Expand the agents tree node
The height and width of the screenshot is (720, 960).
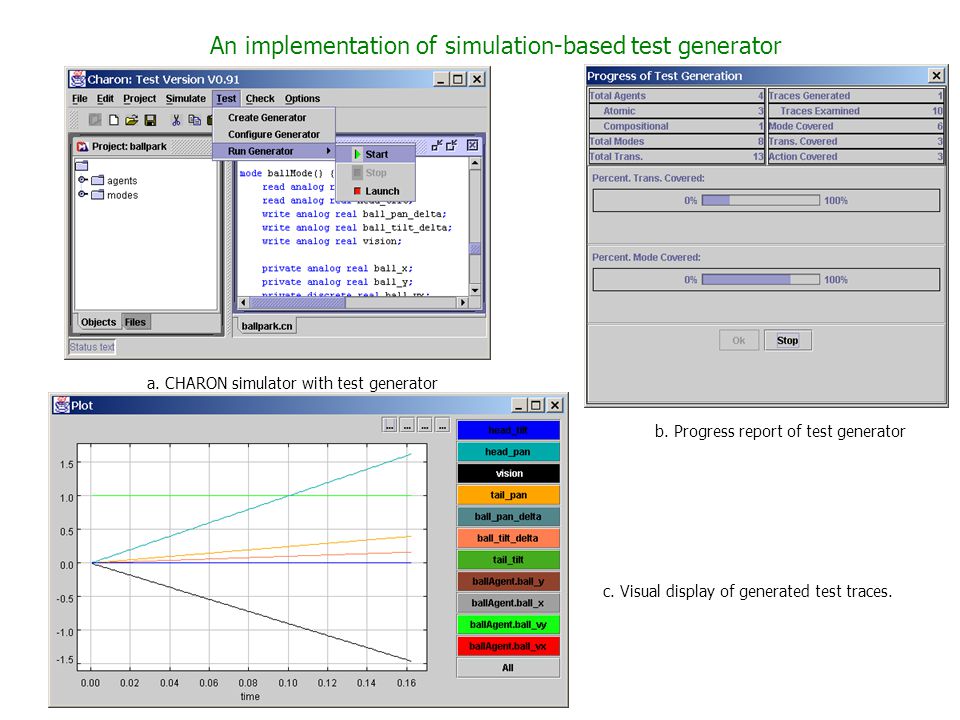point(82,180)
